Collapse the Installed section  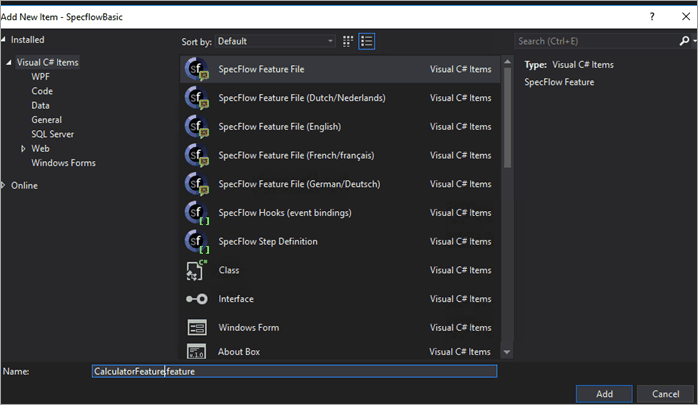[x=3, y=40]
